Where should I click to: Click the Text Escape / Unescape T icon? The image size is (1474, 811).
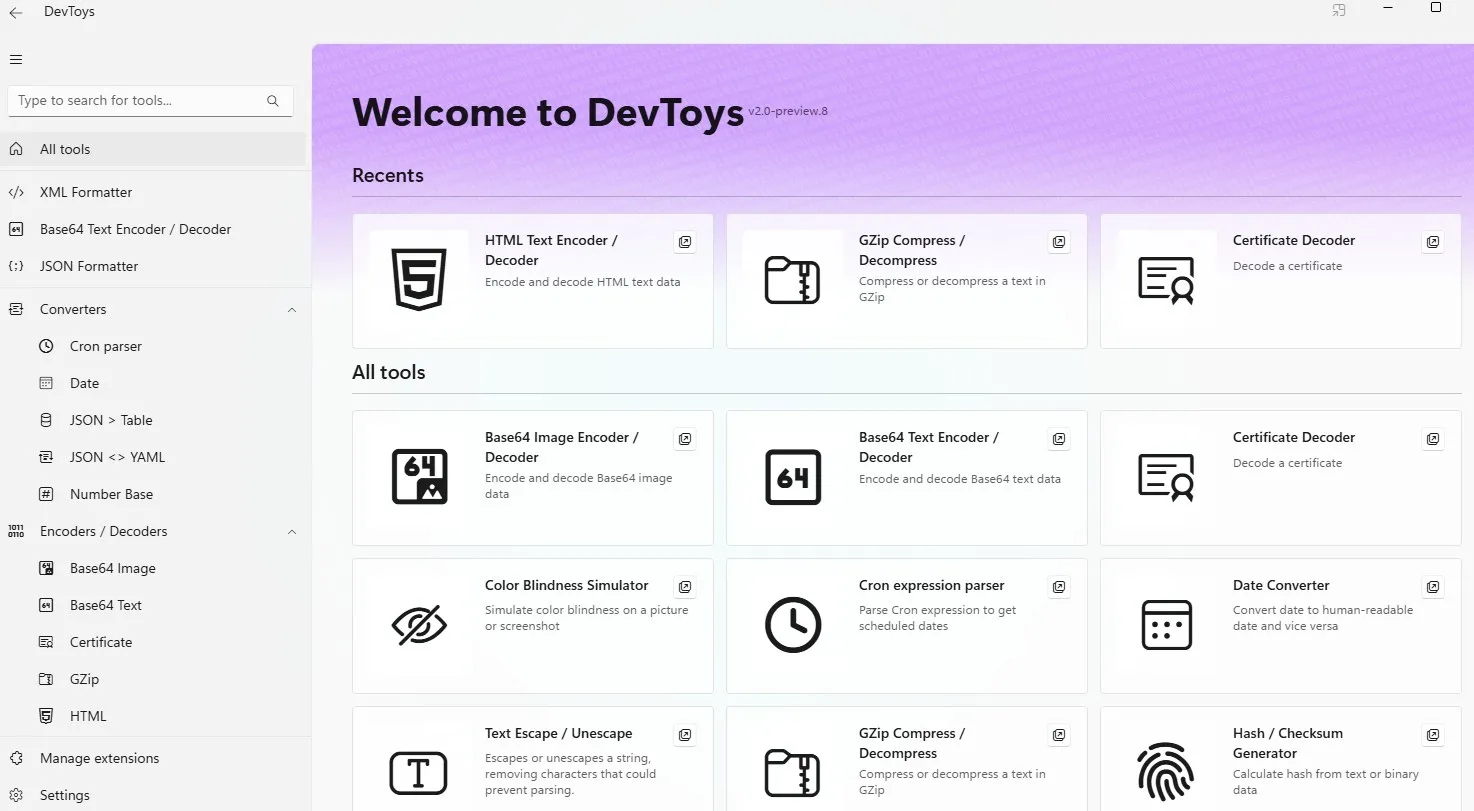(x=419, y=774)
